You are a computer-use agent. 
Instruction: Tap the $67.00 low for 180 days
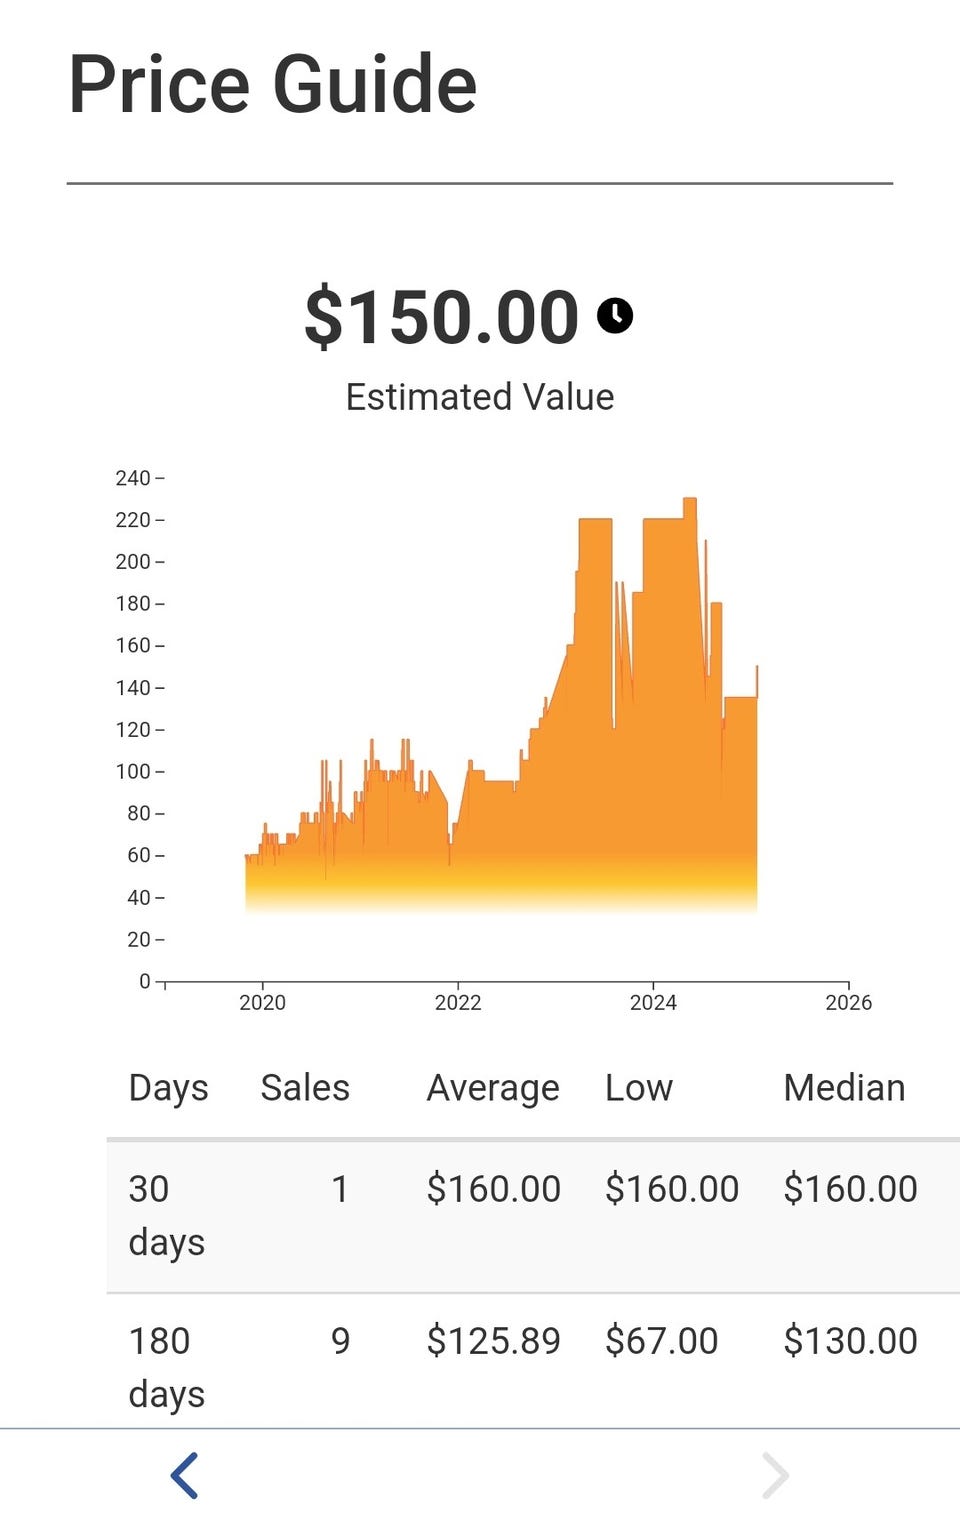coord(661,1341)
